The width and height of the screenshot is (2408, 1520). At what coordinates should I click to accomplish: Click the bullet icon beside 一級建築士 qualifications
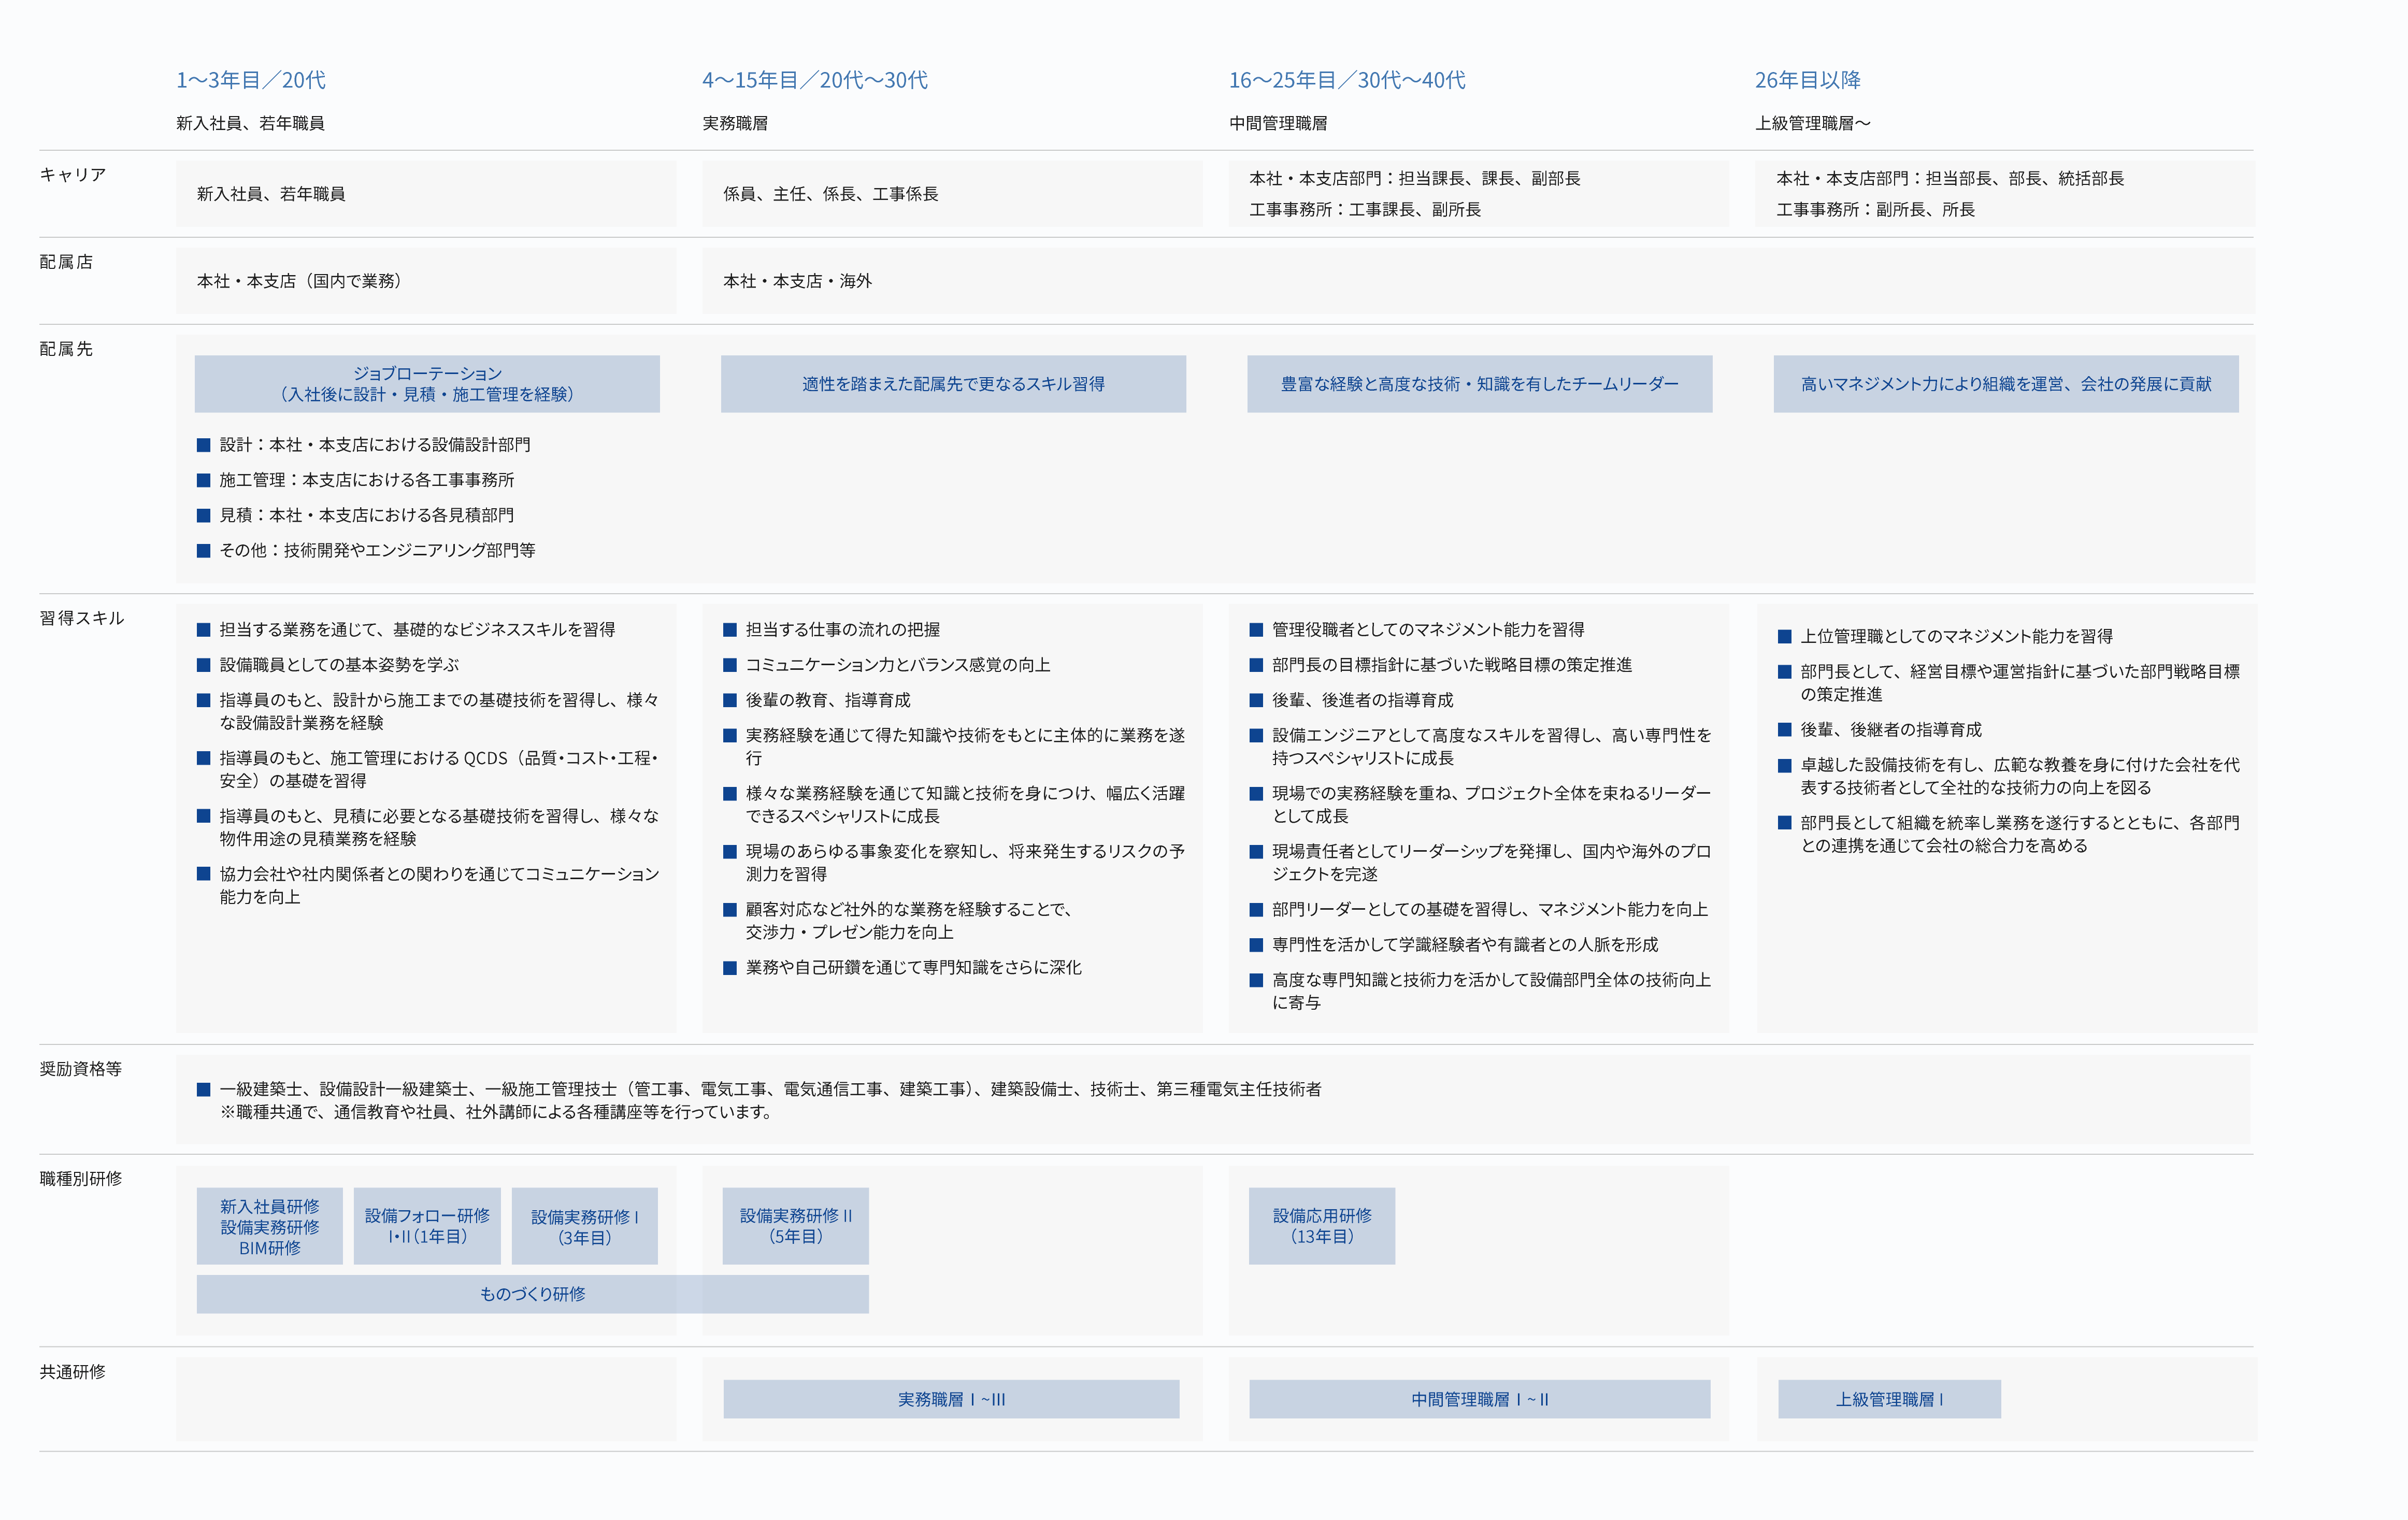coord(203,1089)
